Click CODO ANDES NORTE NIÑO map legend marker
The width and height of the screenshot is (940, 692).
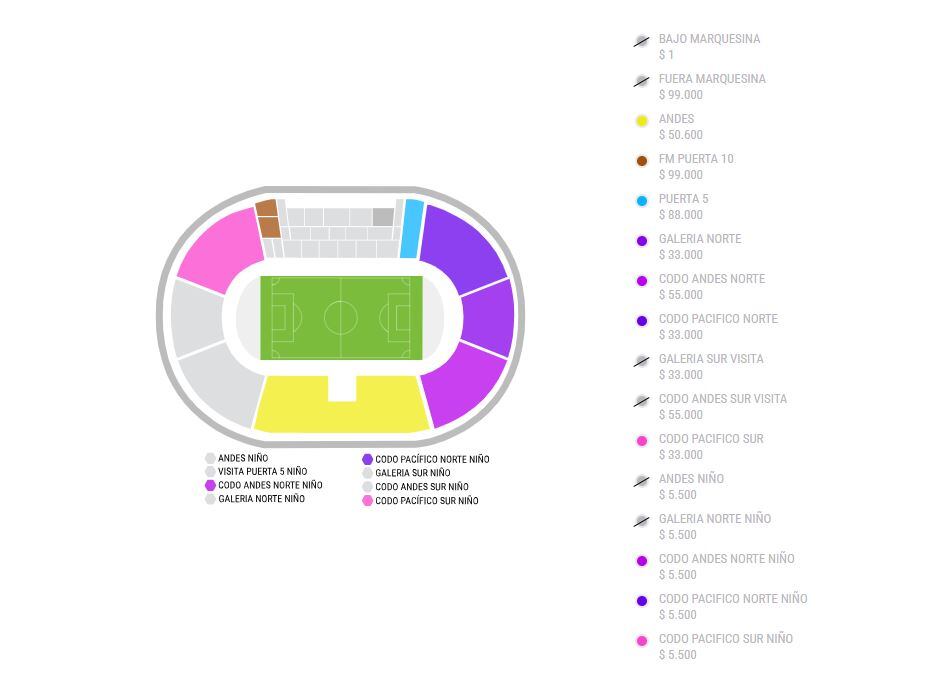pyautogui.click(x=210, y=485)
